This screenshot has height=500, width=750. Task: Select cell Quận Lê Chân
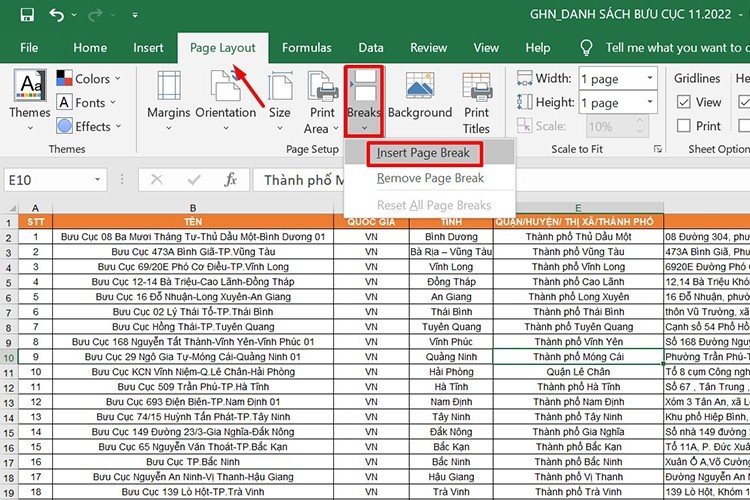(x=578, y=372)
